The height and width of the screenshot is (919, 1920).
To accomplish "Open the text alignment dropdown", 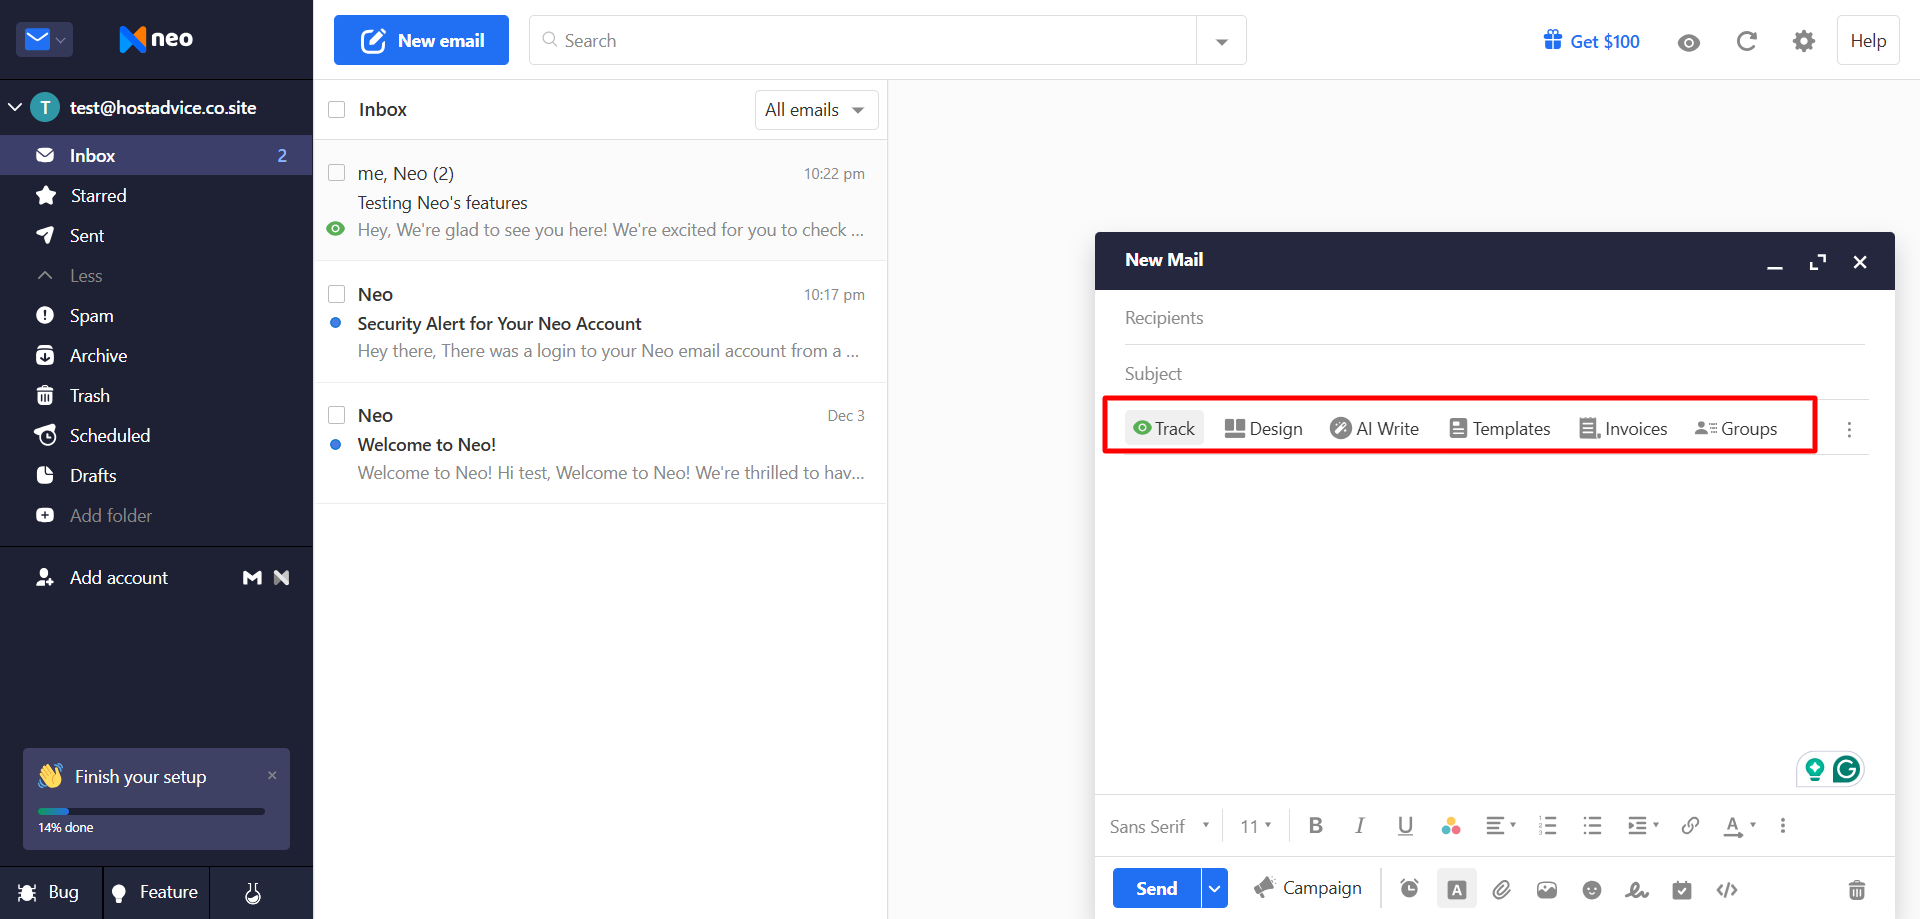I will 1500,825.
